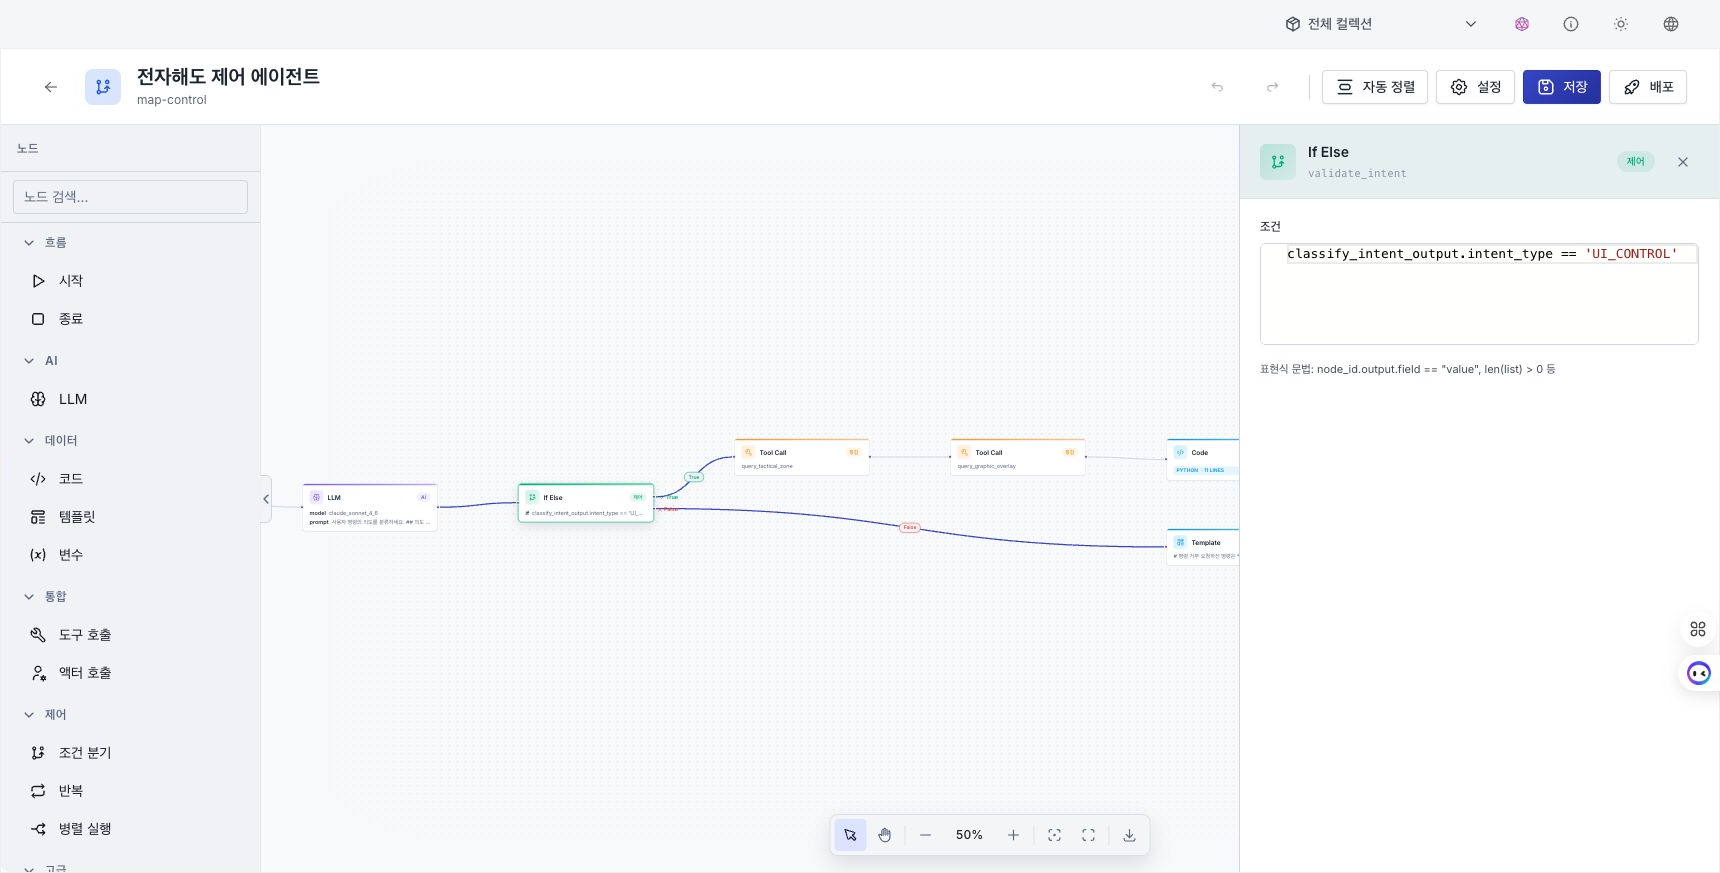
Task: Open the 설정 button
Action: click(1475, 87)
